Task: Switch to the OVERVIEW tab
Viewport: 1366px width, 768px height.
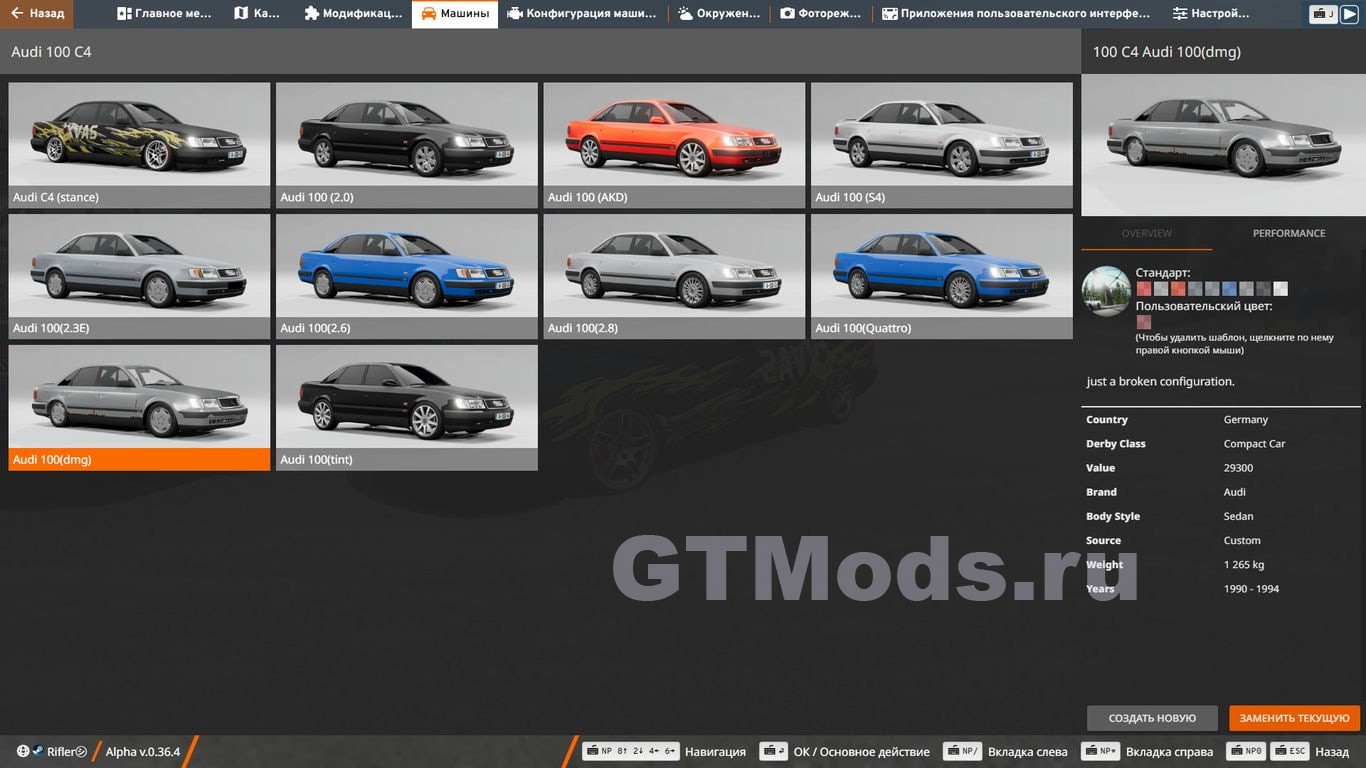Action: pyautogui.click(x=1147, y=233)
